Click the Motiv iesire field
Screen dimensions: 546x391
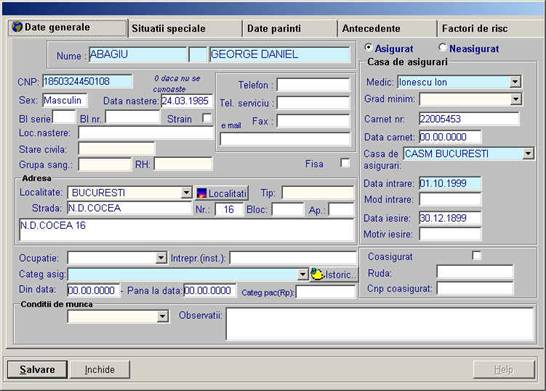pos(450,234)
